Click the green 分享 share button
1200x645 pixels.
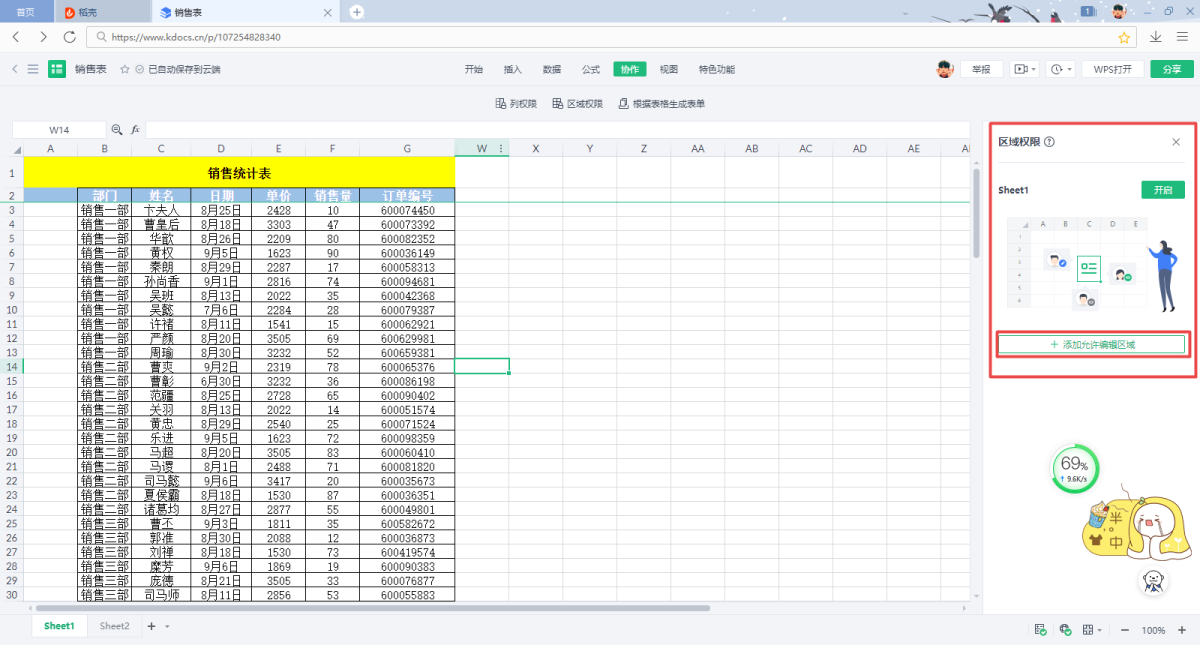1171,69
